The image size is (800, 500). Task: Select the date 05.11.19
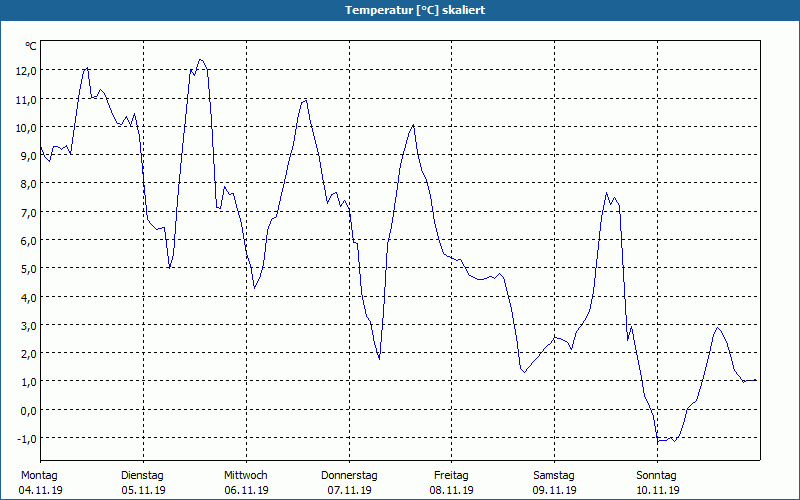[x=143, y=490]
